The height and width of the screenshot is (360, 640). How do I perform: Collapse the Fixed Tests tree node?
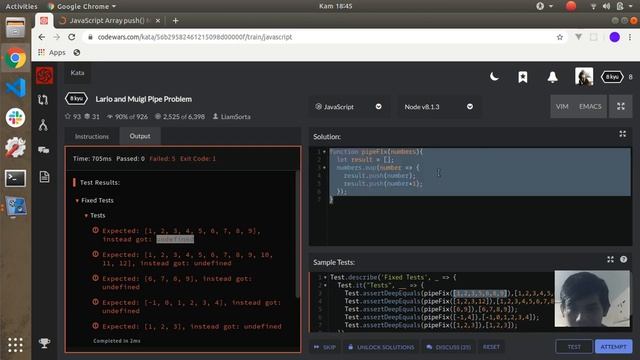[x=77, y=200]
